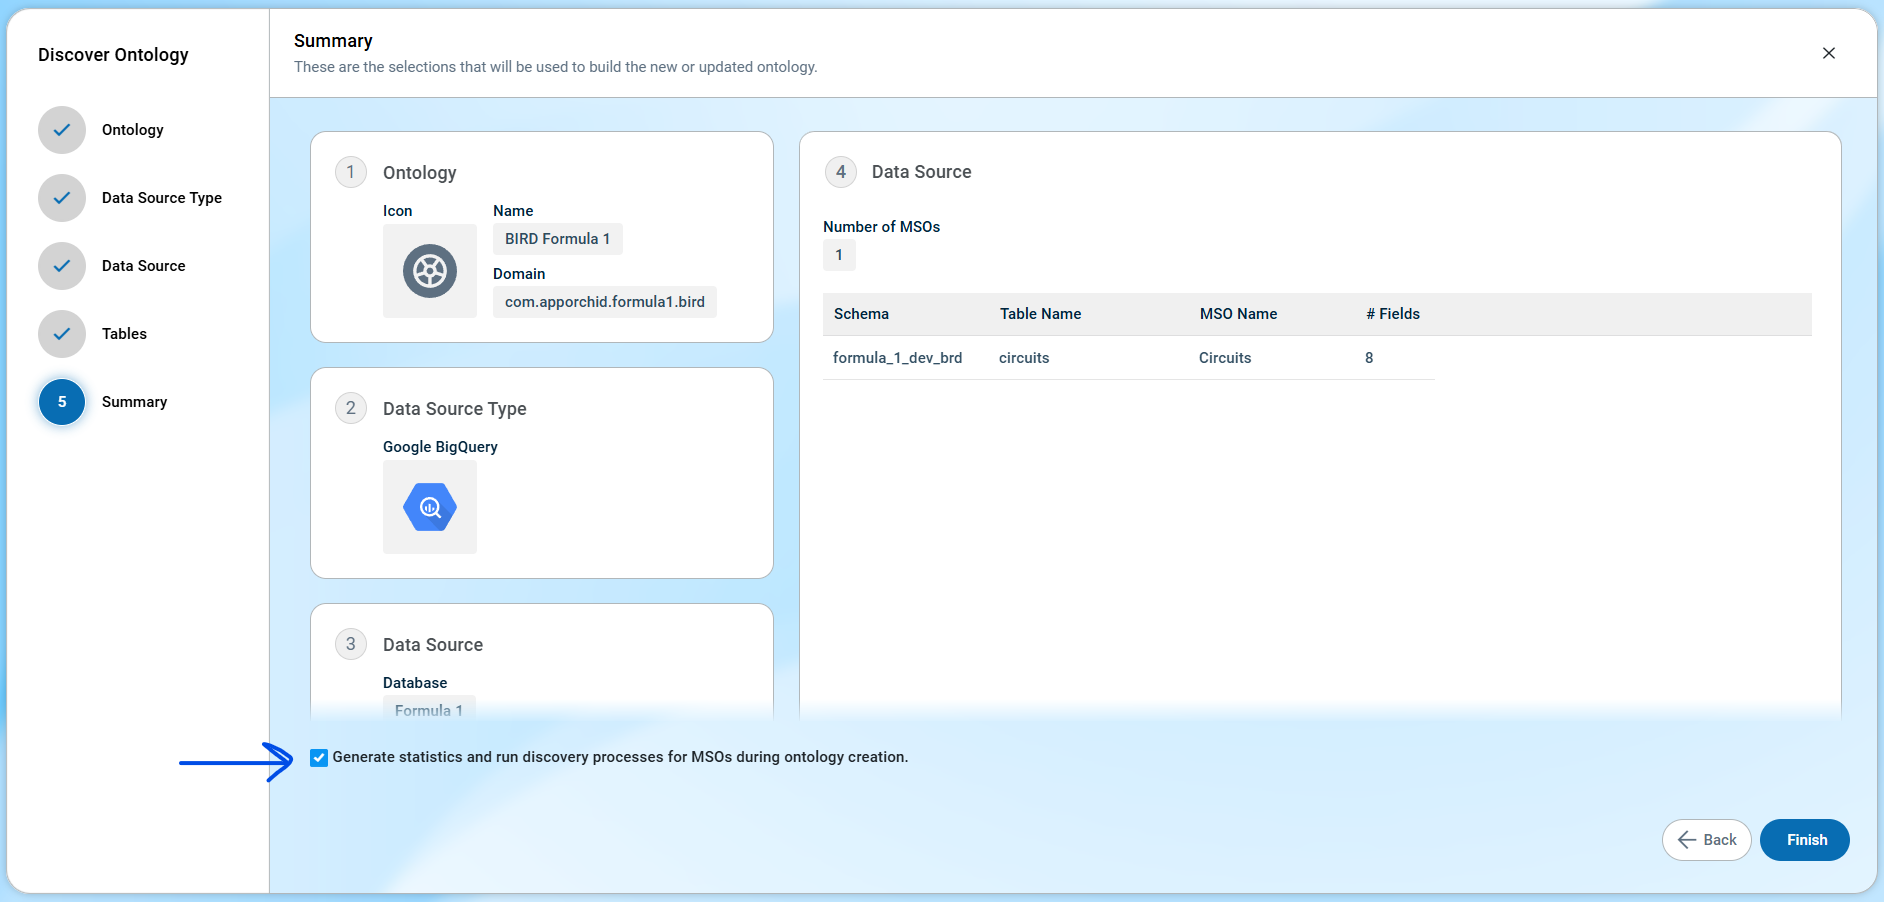Navigate to the Tables step label
The height and width of the screenshot is (902, 1884).
click(124, 334)
